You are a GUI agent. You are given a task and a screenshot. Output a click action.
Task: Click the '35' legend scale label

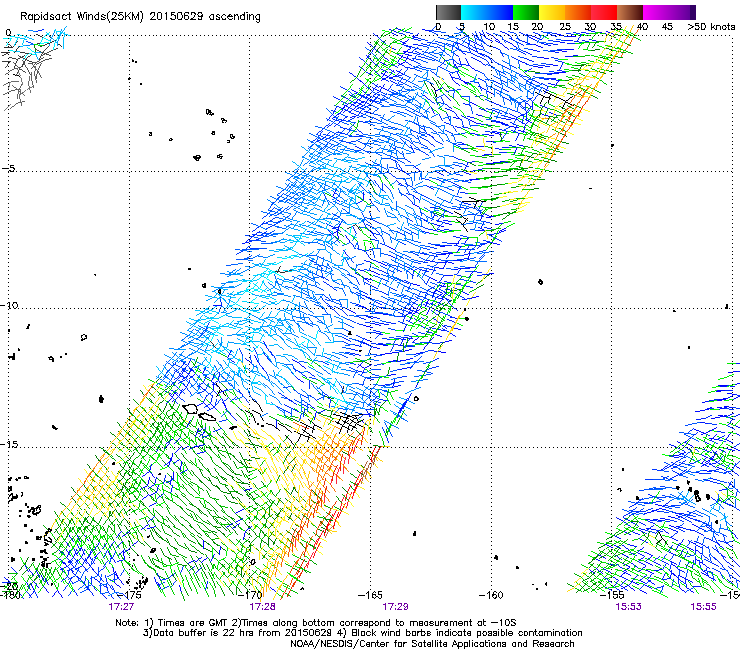(616, 26)
